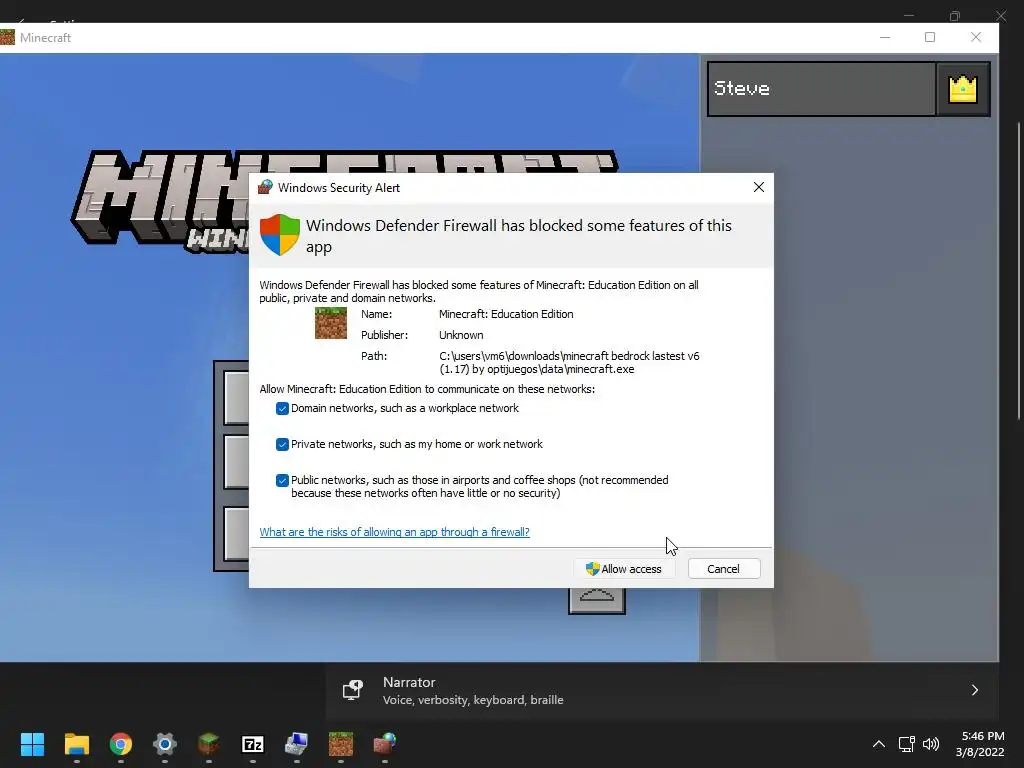1024x768 pixels.
Task: Click the Minecraft dirt block icon in dialog
Action: click(x=331, y=323)
